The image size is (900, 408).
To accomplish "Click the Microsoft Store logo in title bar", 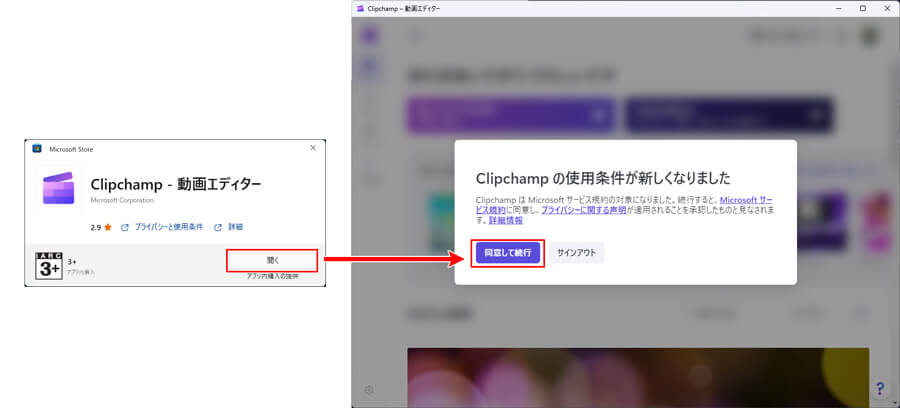I will pos(37,149).
